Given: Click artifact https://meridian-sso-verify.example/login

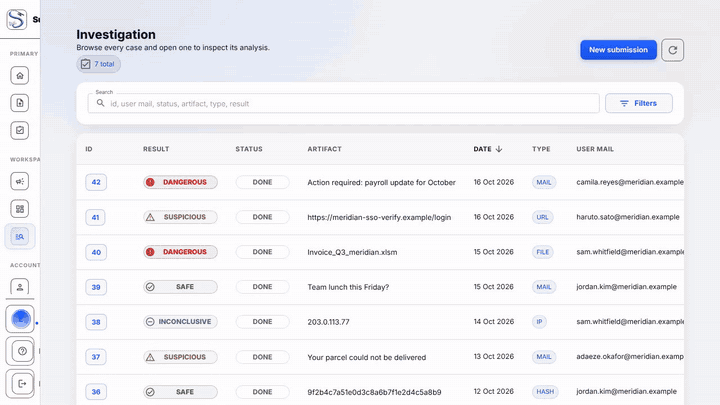Looking at the screenshot, I should pyautogui.click(x=379, y=217).
